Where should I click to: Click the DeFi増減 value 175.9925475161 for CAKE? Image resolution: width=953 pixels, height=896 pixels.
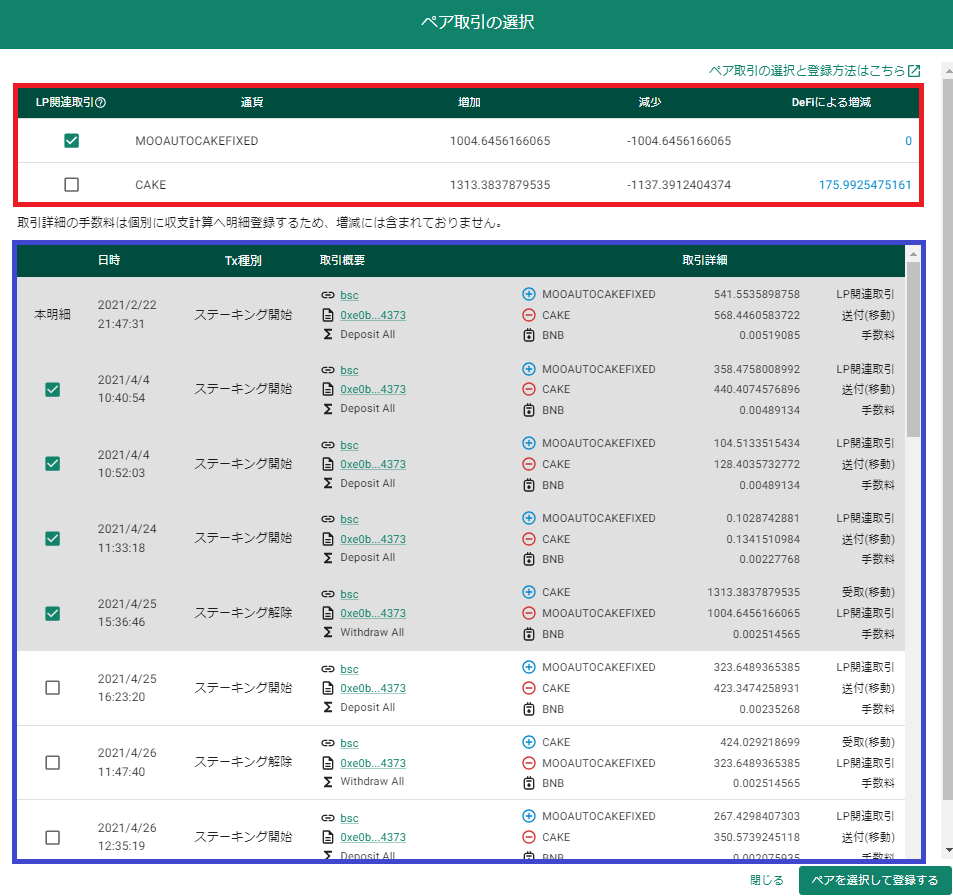(865, 185)
